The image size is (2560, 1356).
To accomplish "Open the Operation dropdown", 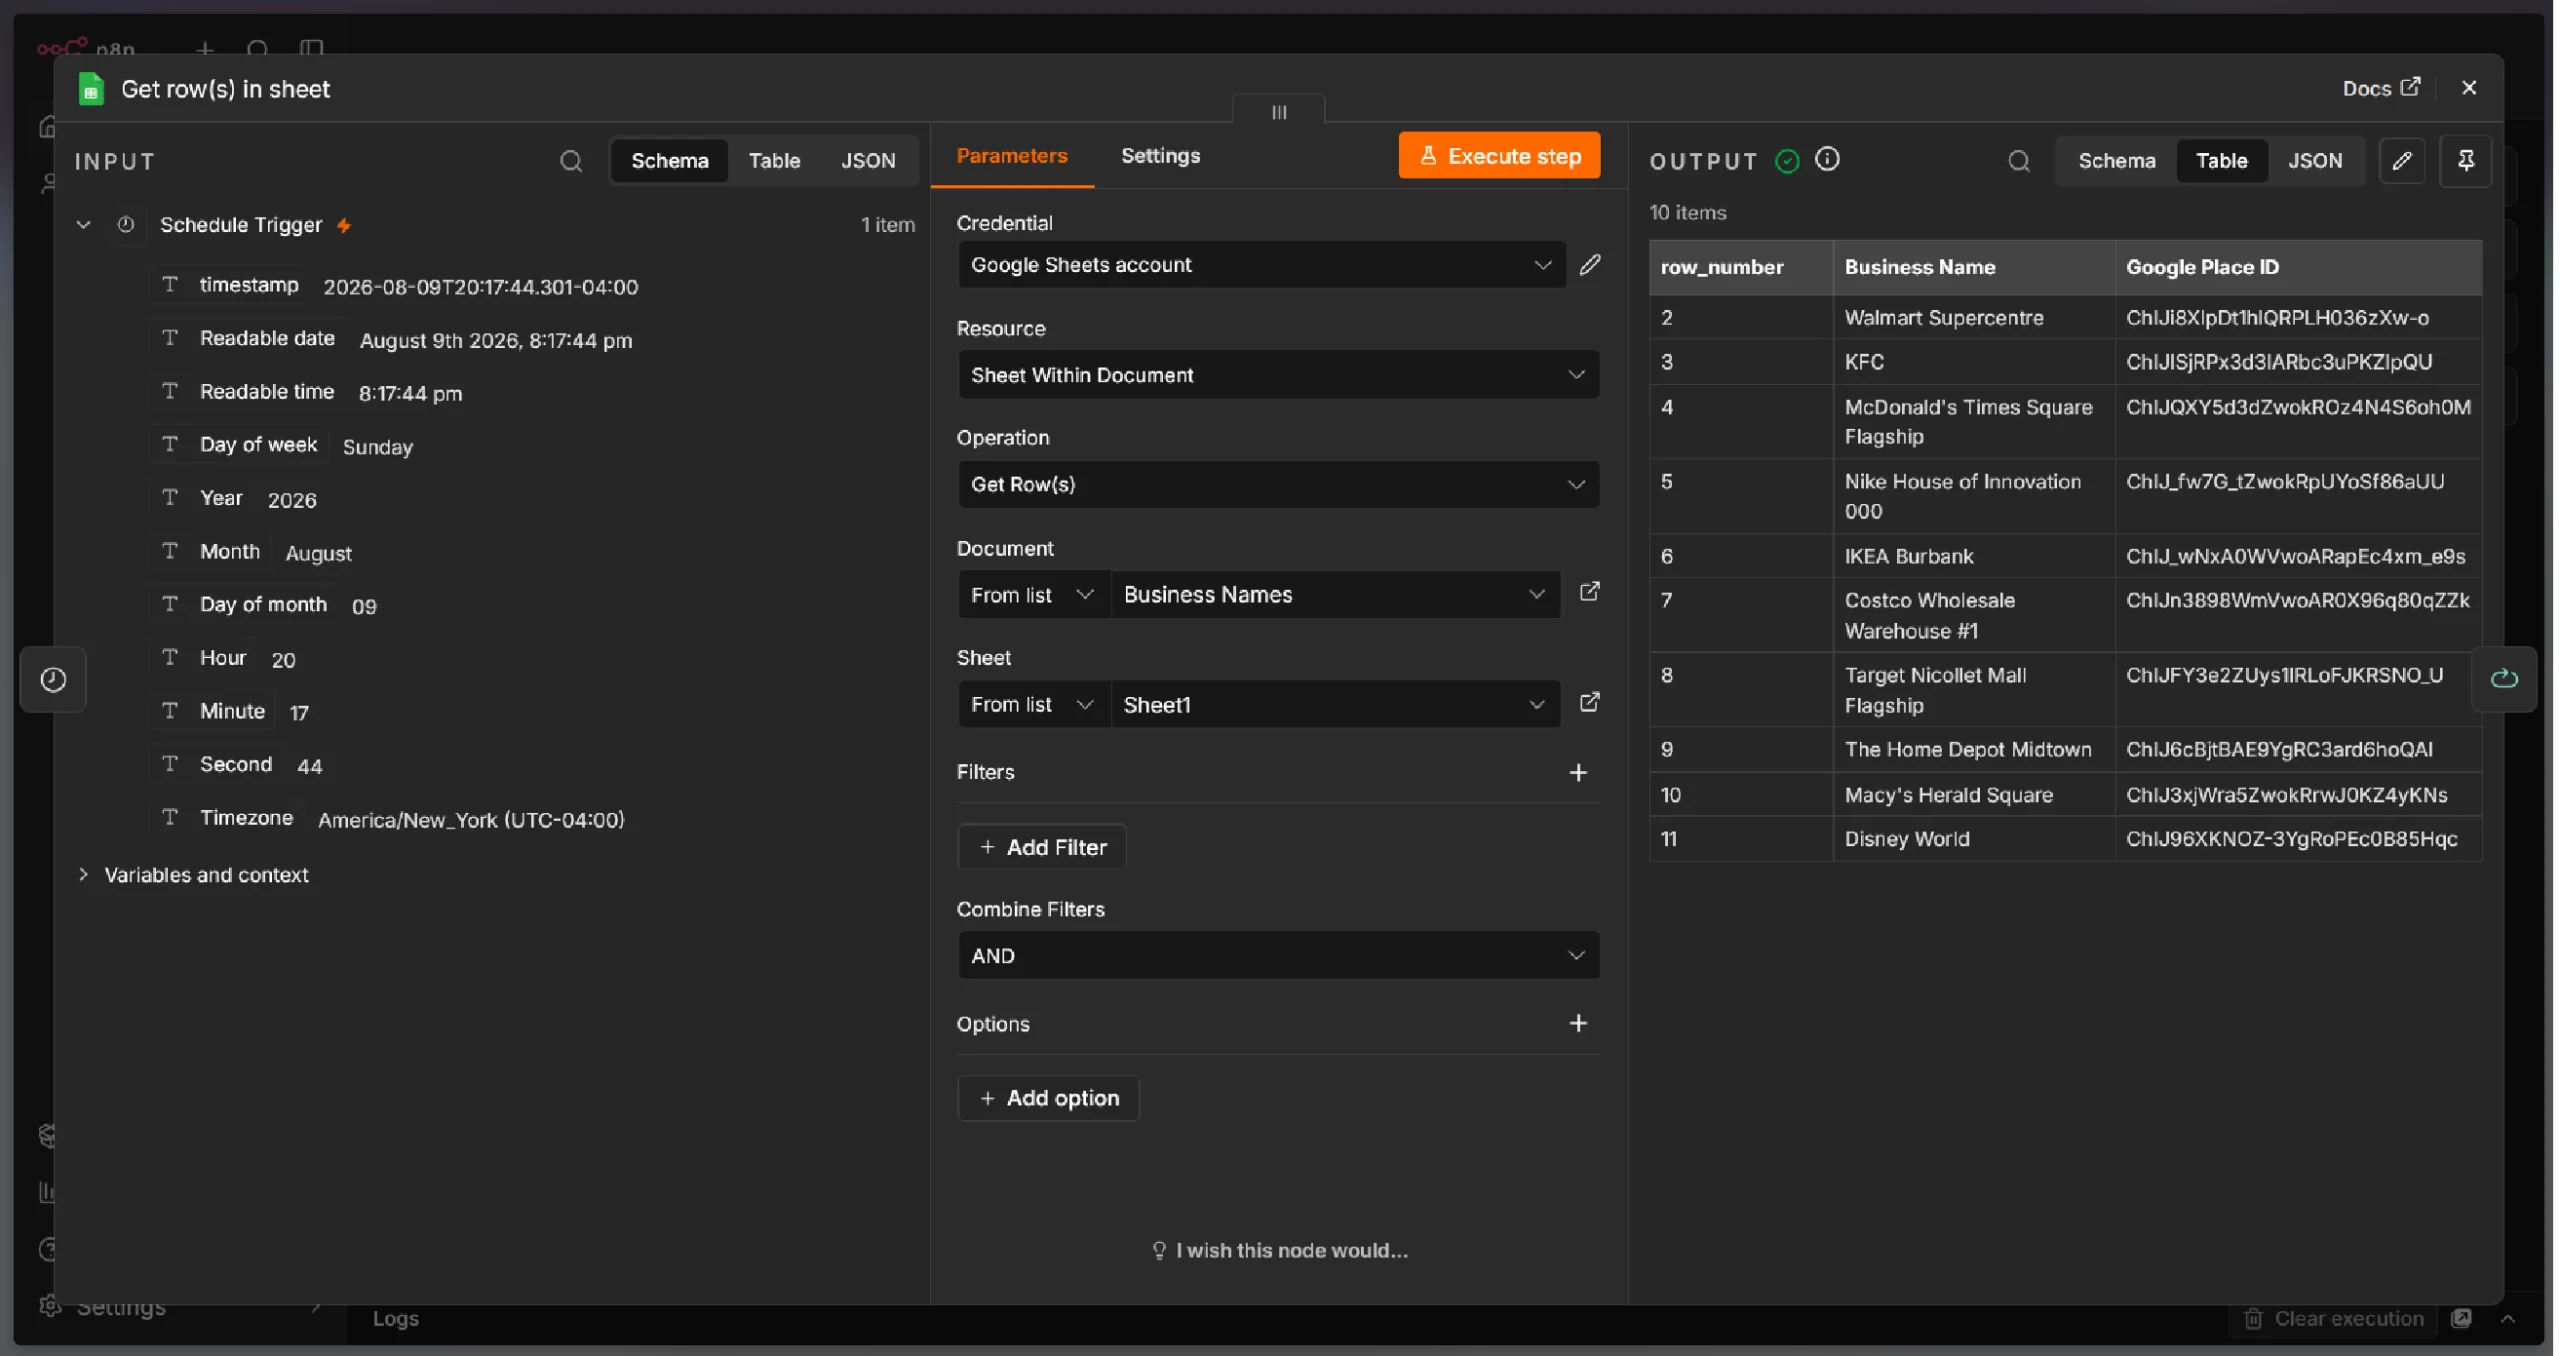I will coord(1278,484).
